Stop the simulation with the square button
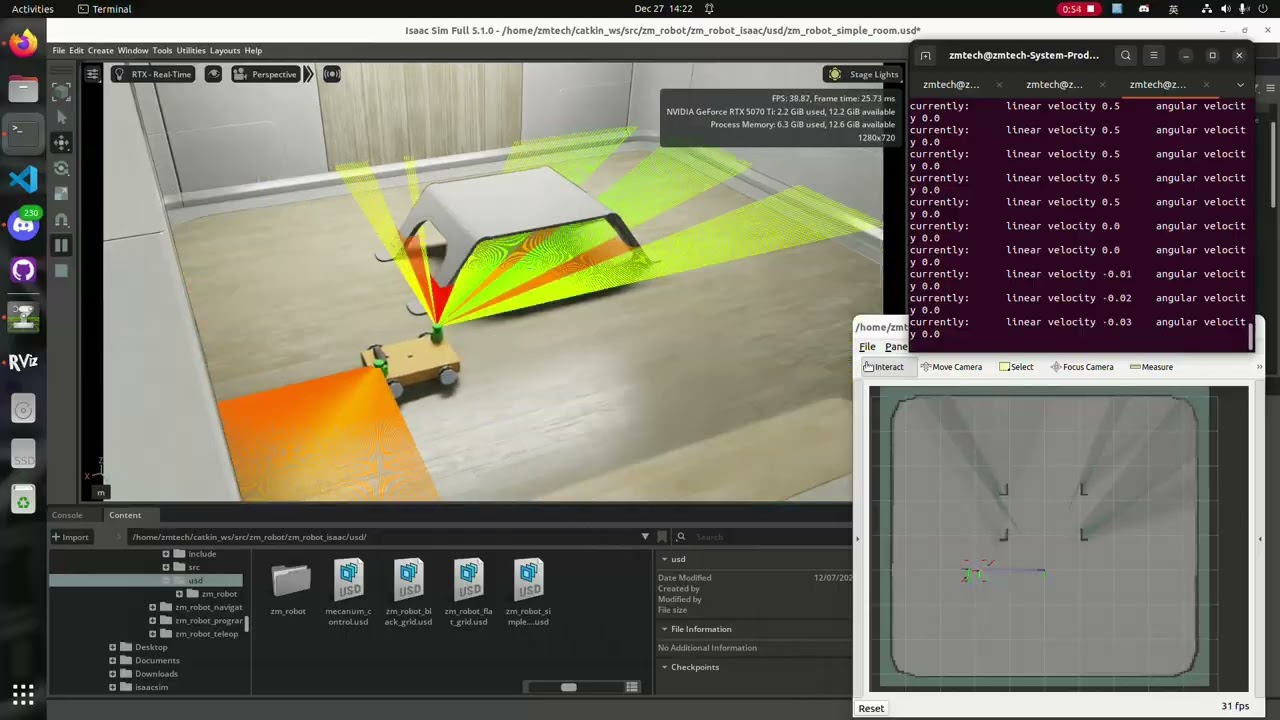The width and height of the screenshot is (1280, 720). click(x=61, y=271)
